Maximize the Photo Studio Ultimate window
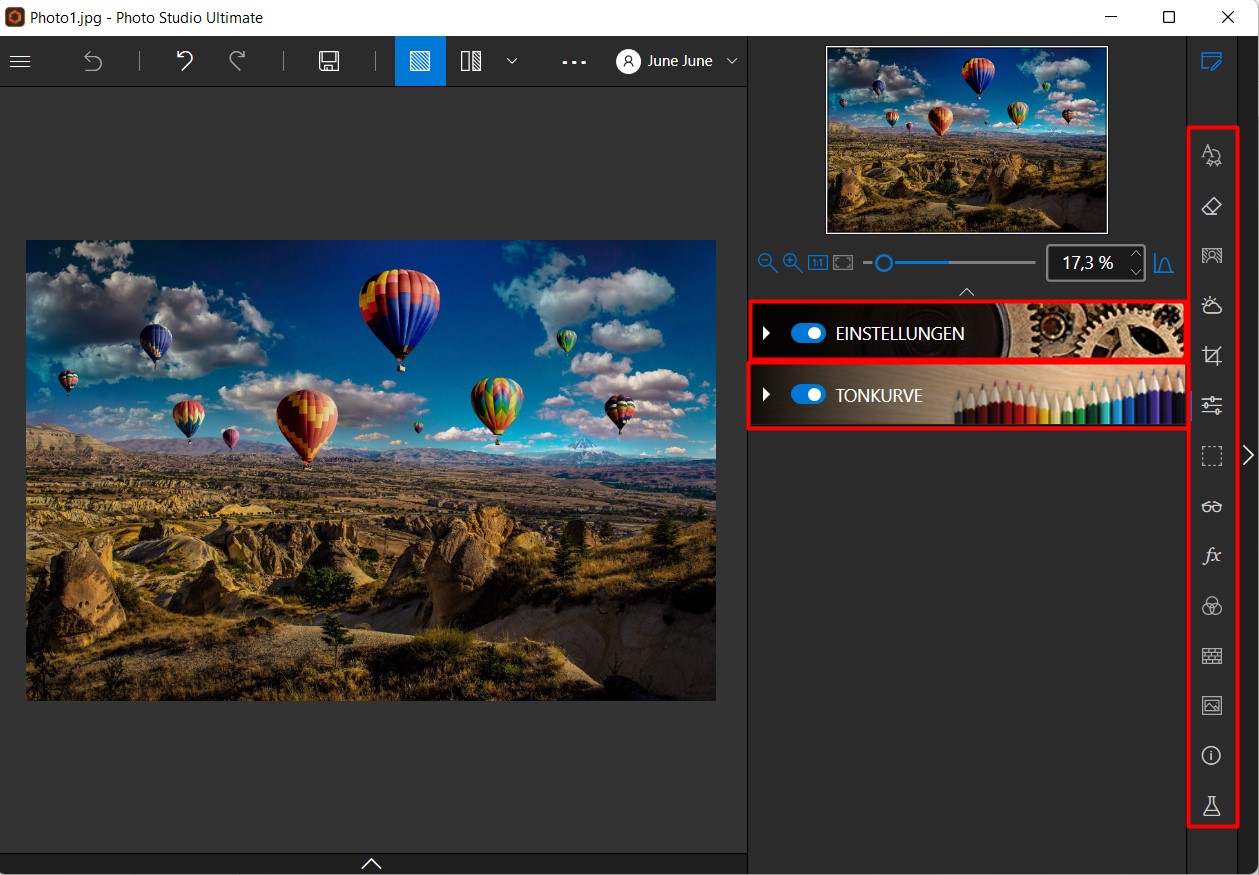The width and height of the screenshot is (1259, 875). 1169,17
